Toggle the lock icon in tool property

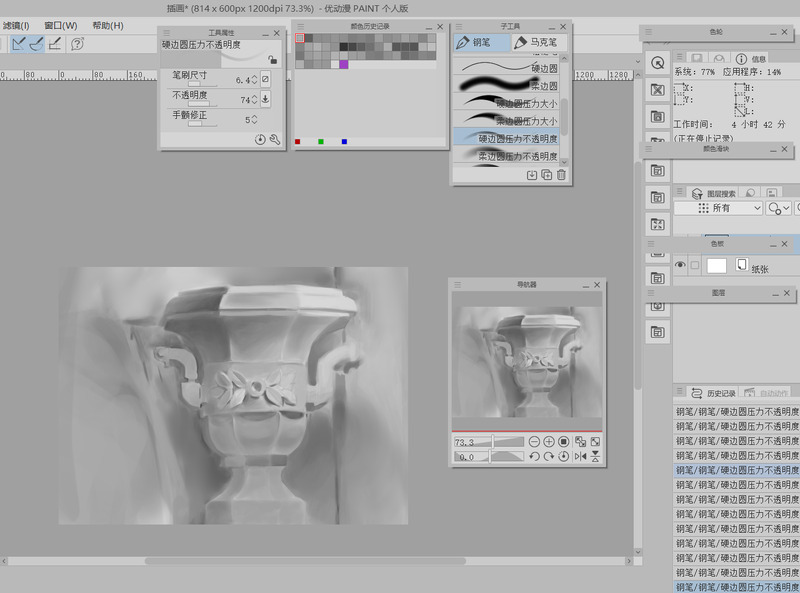272,60
